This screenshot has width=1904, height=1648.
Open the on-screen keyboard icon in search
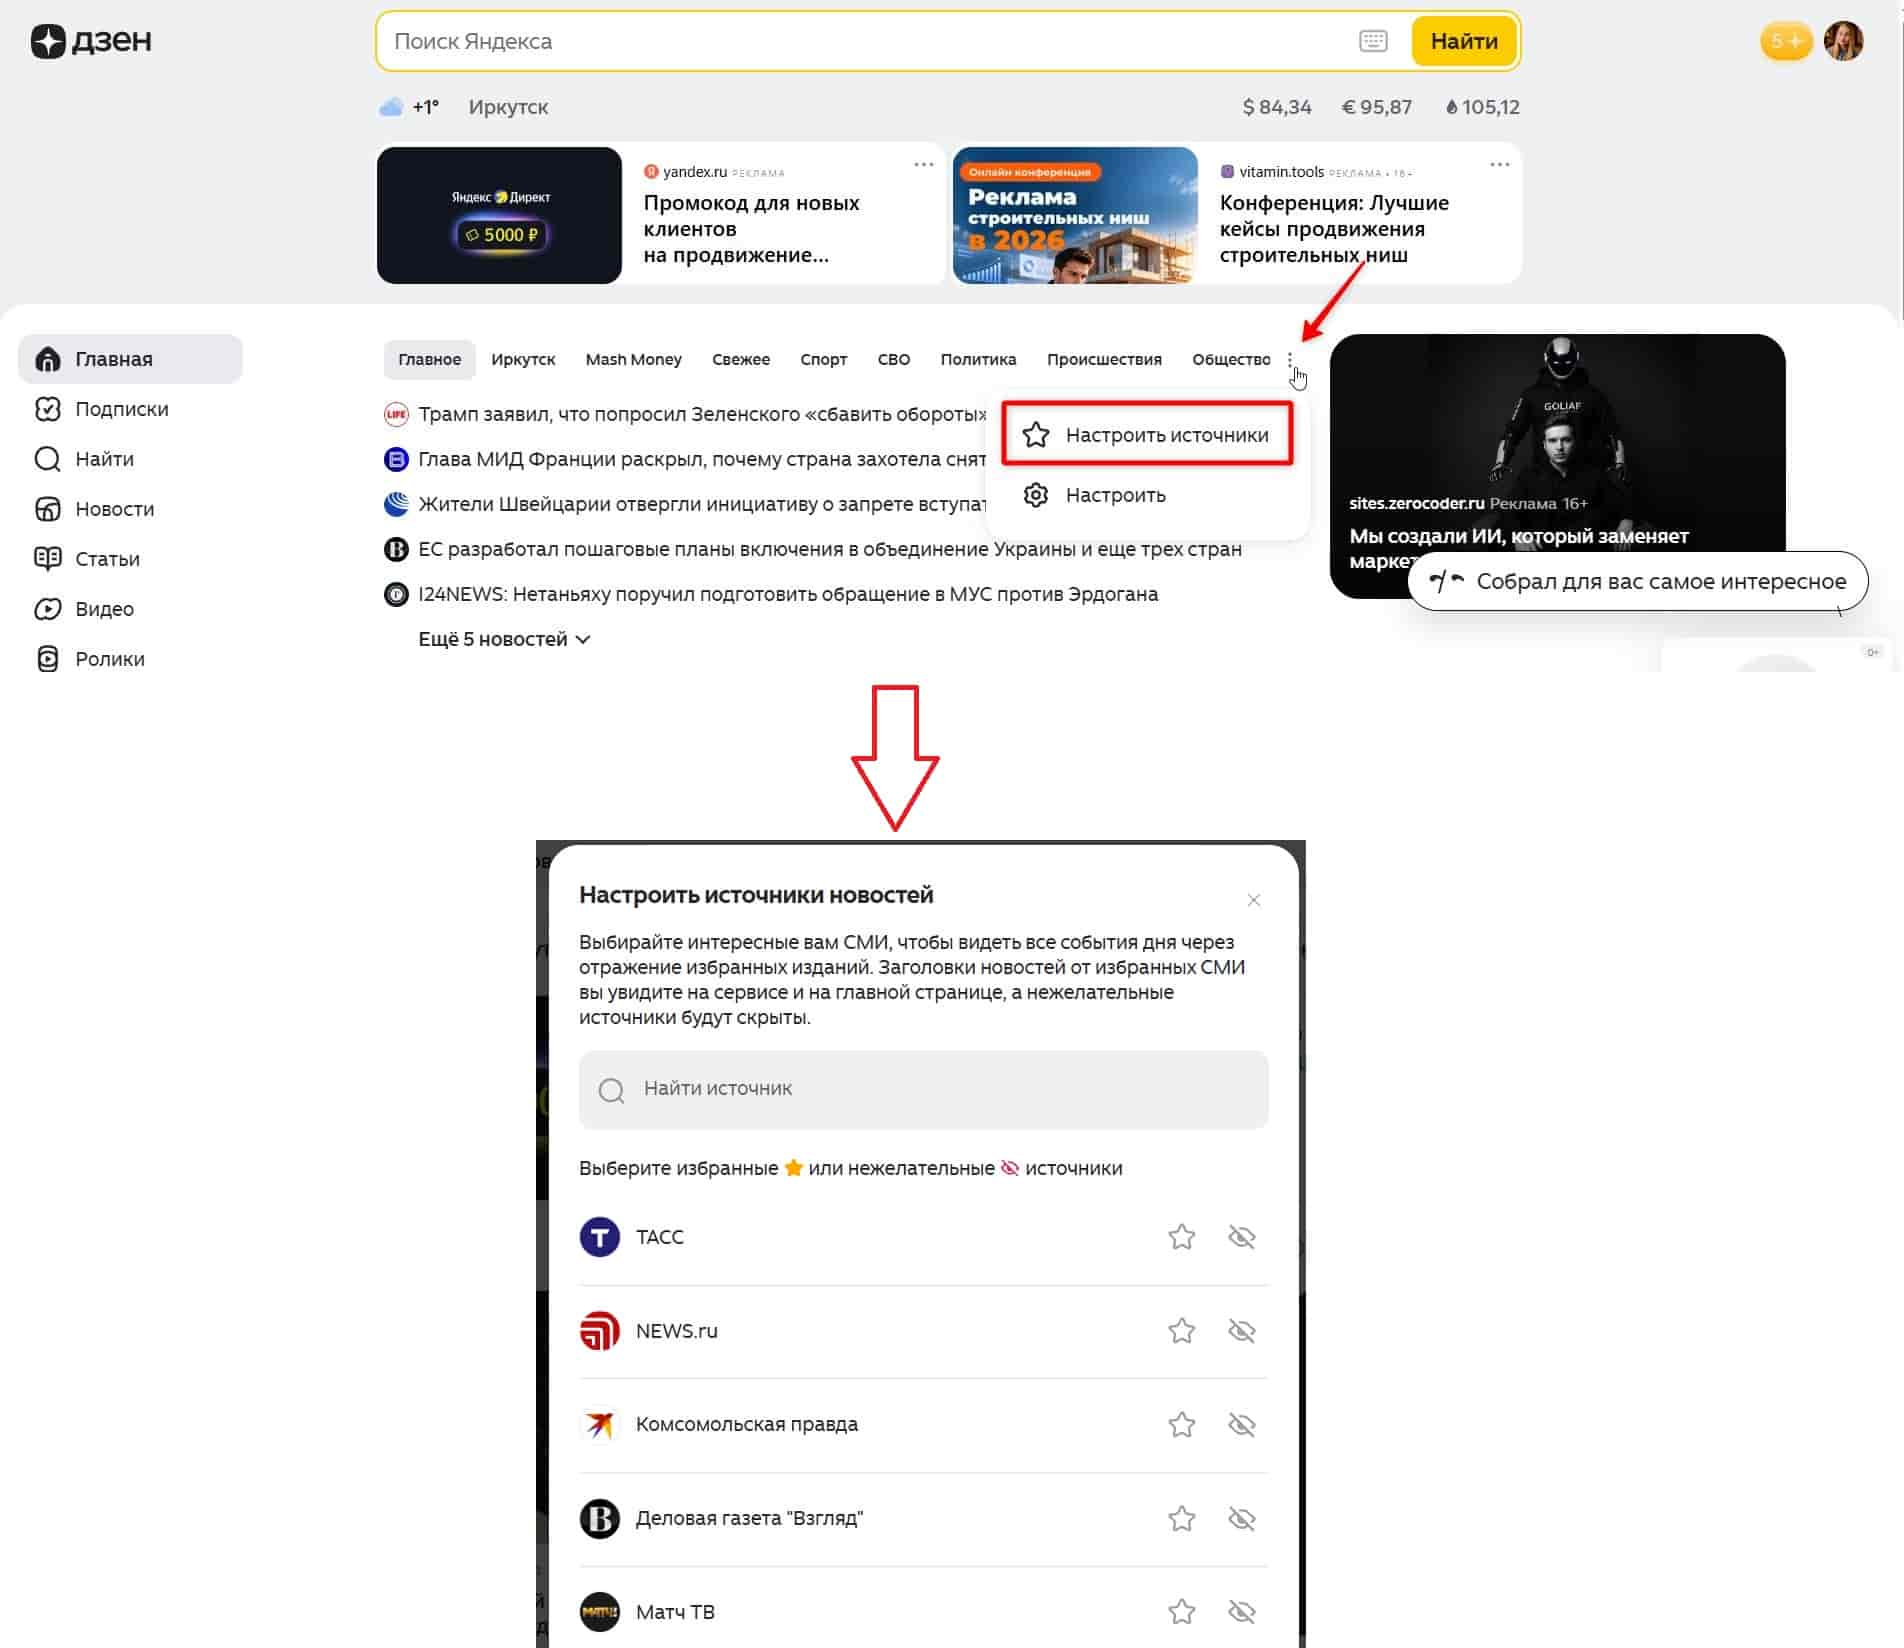click(1373, 41)
